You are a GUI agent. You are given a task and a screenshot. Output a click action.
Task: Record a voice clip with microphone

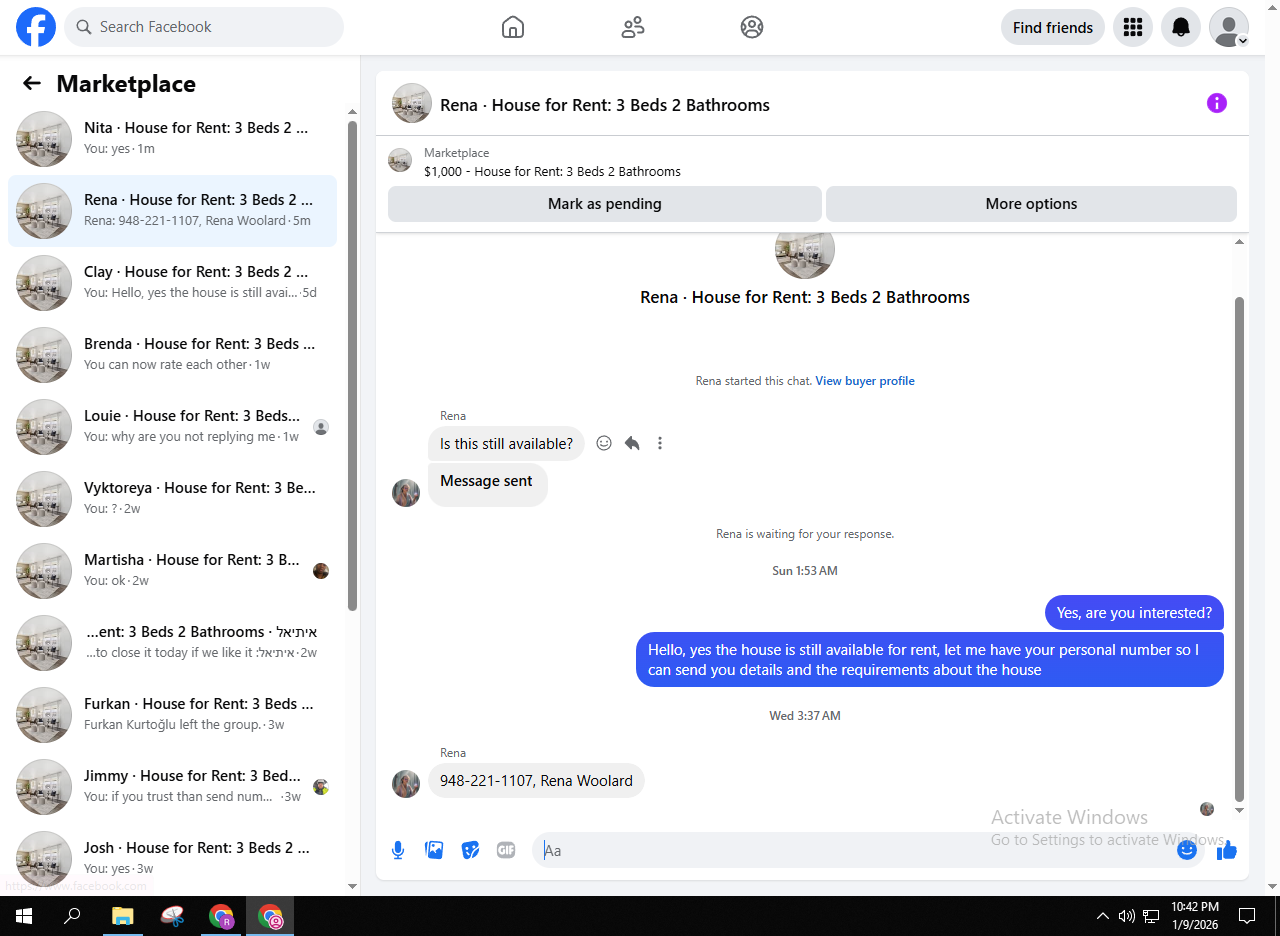[398, 850]
